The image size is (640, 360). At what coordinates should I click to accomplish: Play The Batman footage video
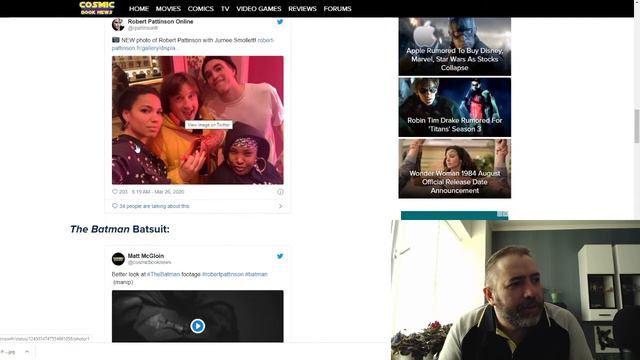point(198,326)
